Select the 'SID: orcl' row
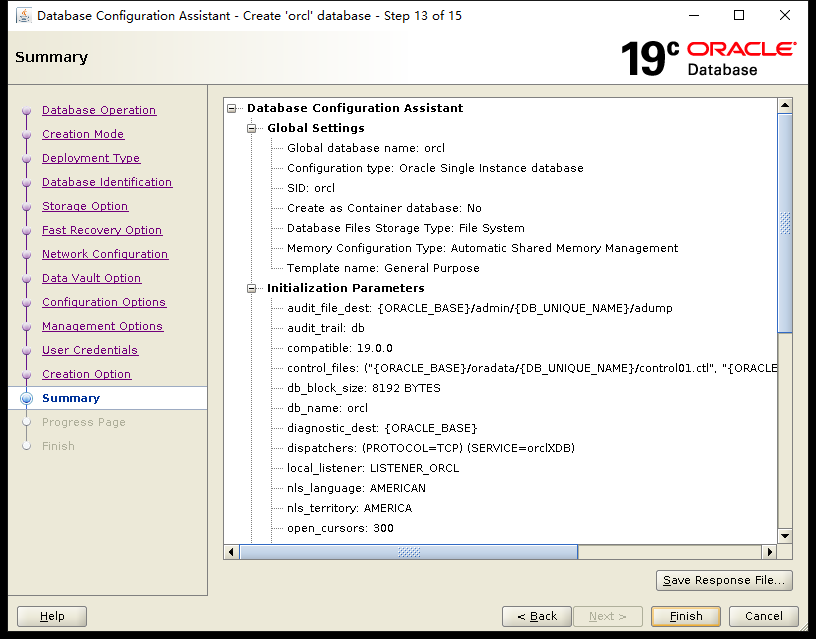The width and height of the screenshot is (816, 639). (x=311, y=188)
